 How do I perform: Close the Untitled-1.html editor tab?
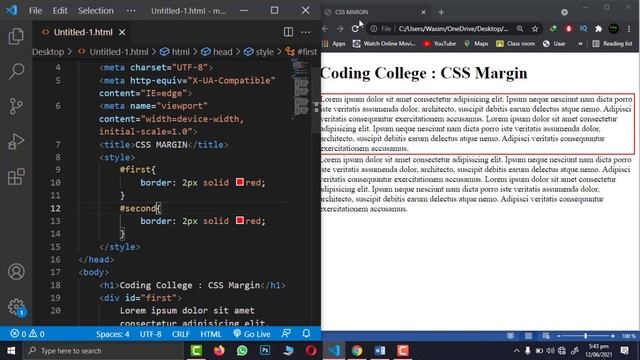[x=122, y=32]
